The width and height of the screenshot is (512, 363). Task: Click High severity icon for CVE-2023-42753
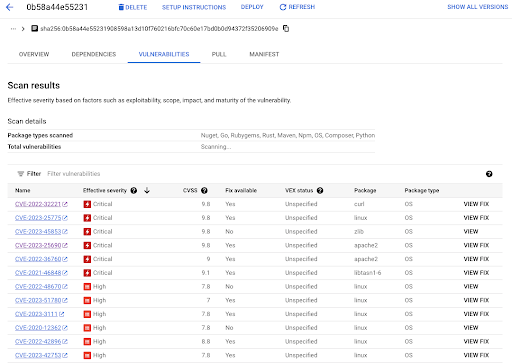pyautogui.click(x=87, y=355)
